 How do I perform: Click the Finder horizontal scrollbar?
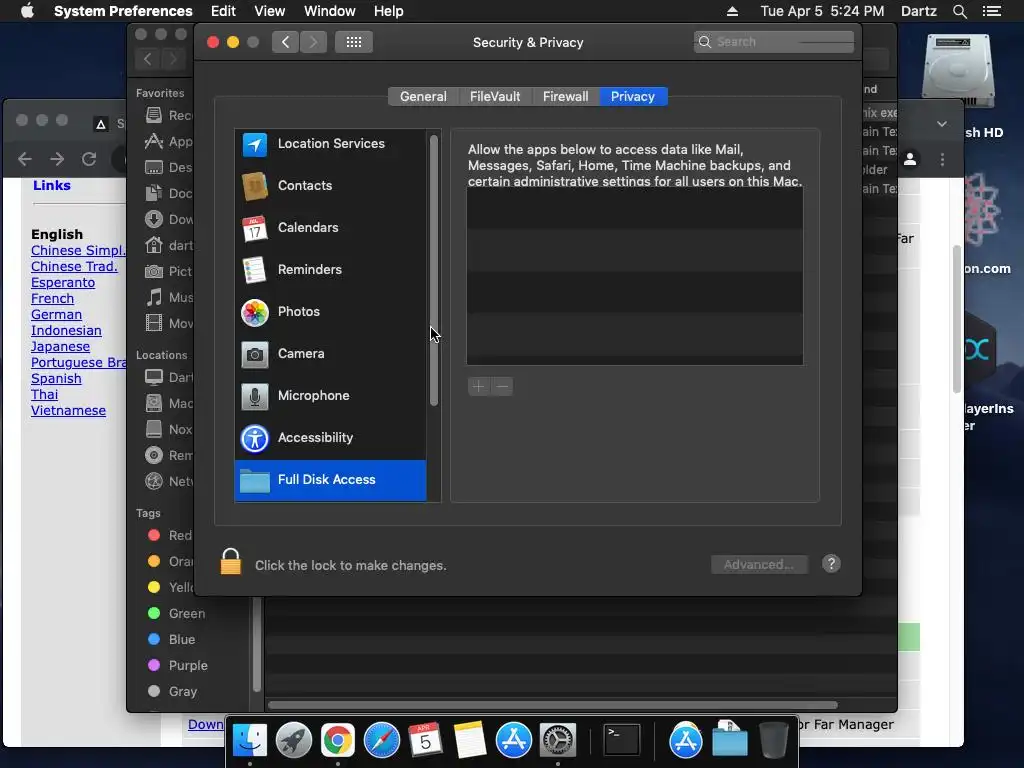pos(552,705)
